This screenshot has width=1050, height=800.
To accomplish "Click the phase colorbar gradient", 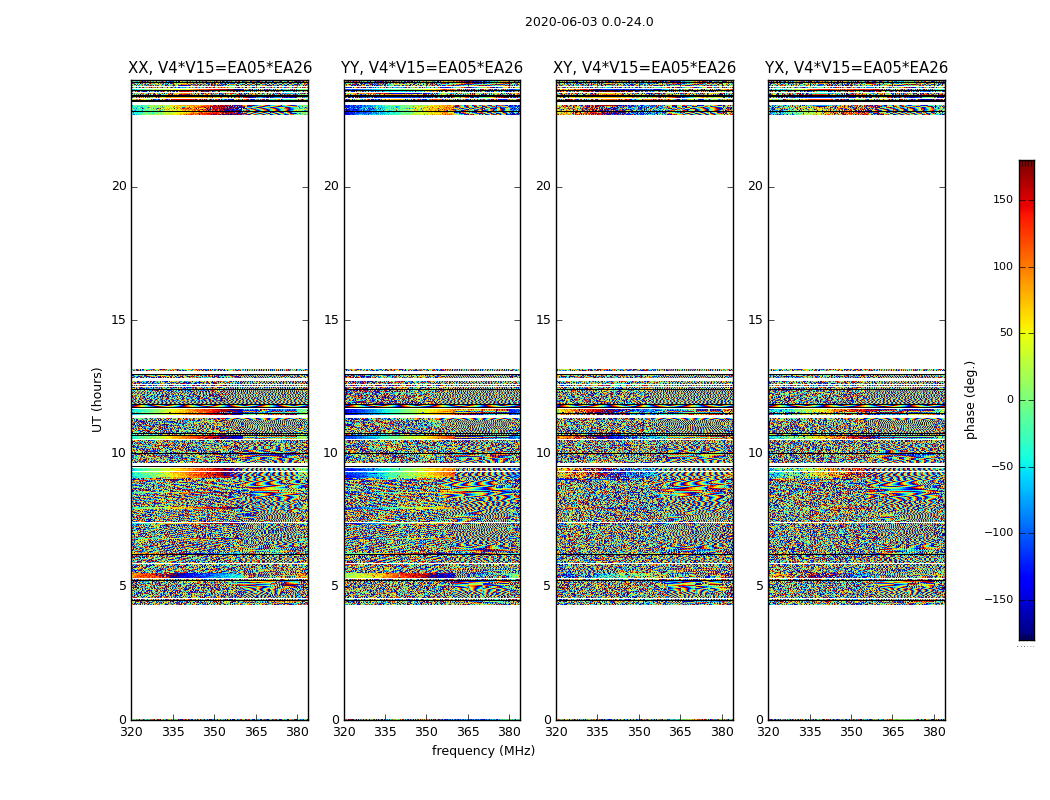I will 1026,400.
